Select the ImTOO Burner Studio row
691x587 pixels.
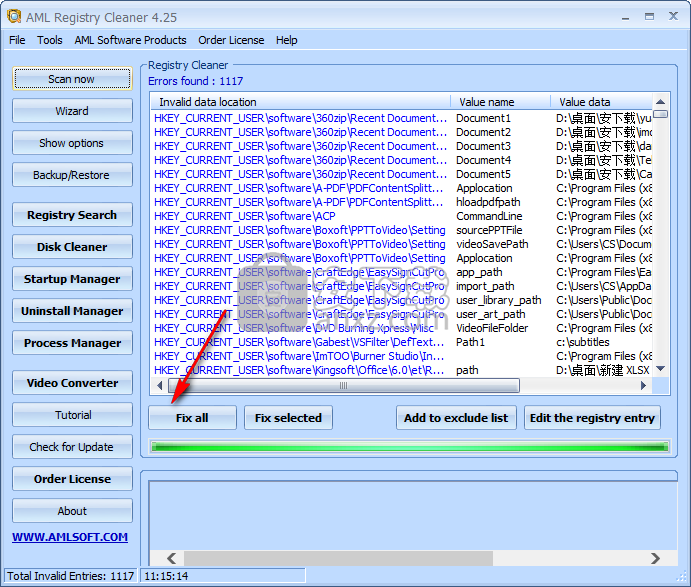[402, 356]
